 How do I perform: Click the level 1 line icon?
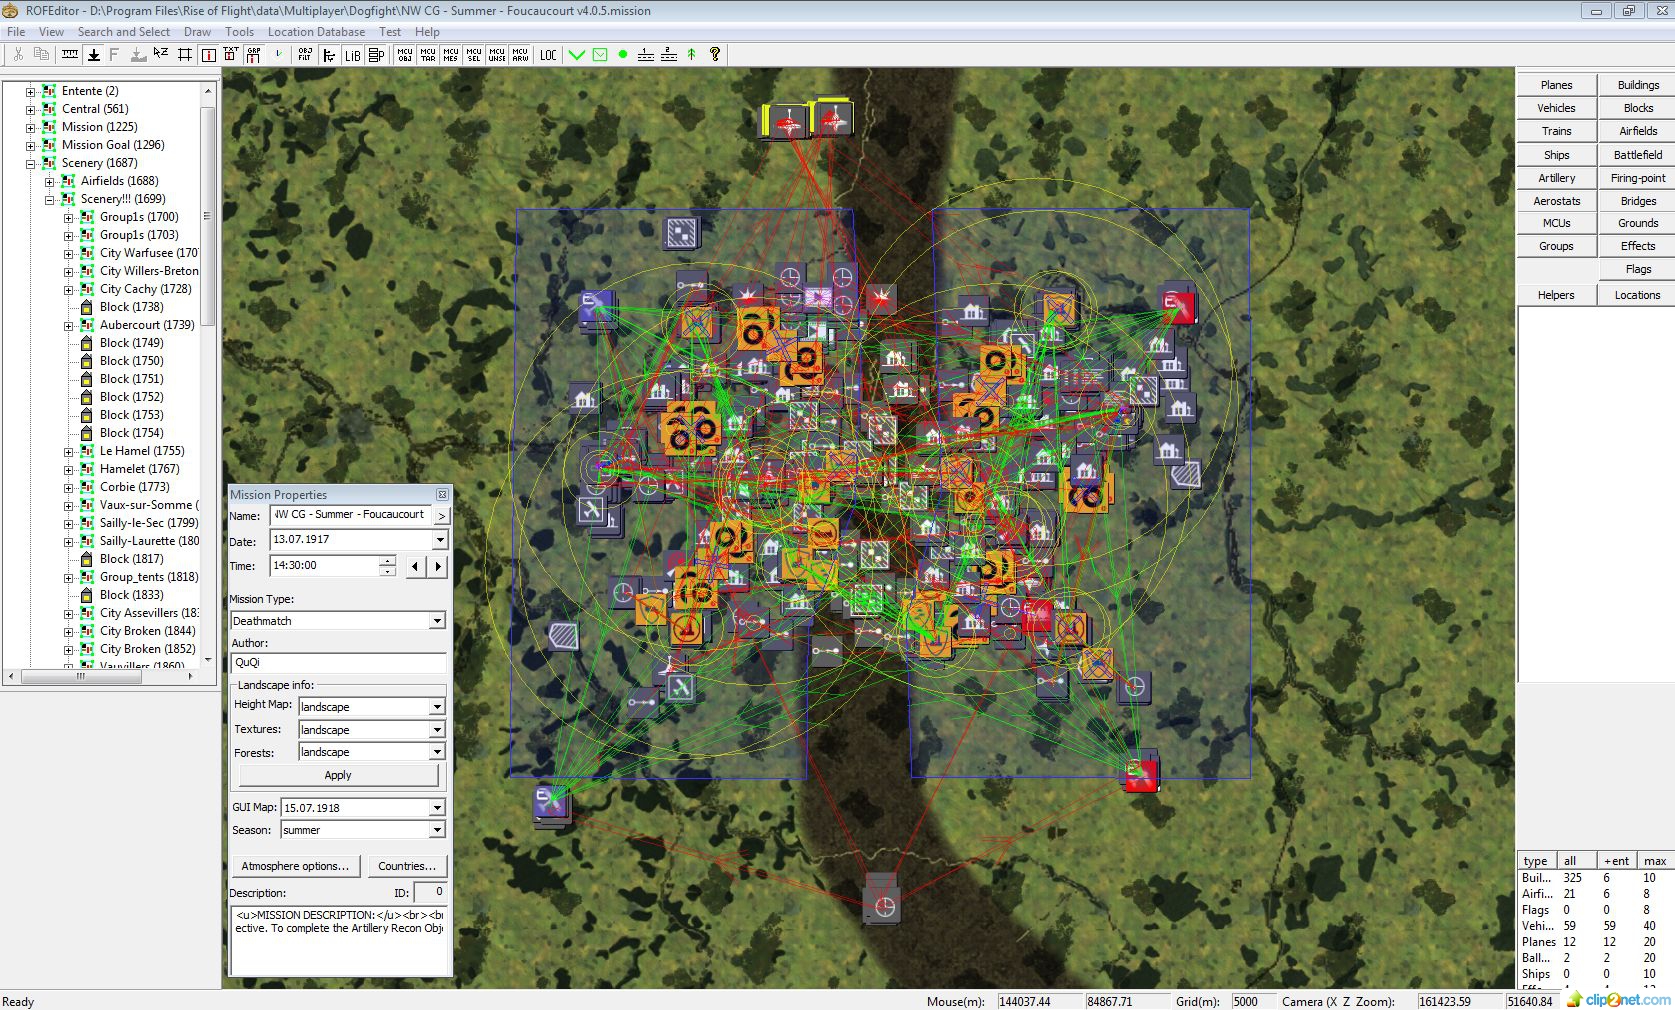click(646, 54)
